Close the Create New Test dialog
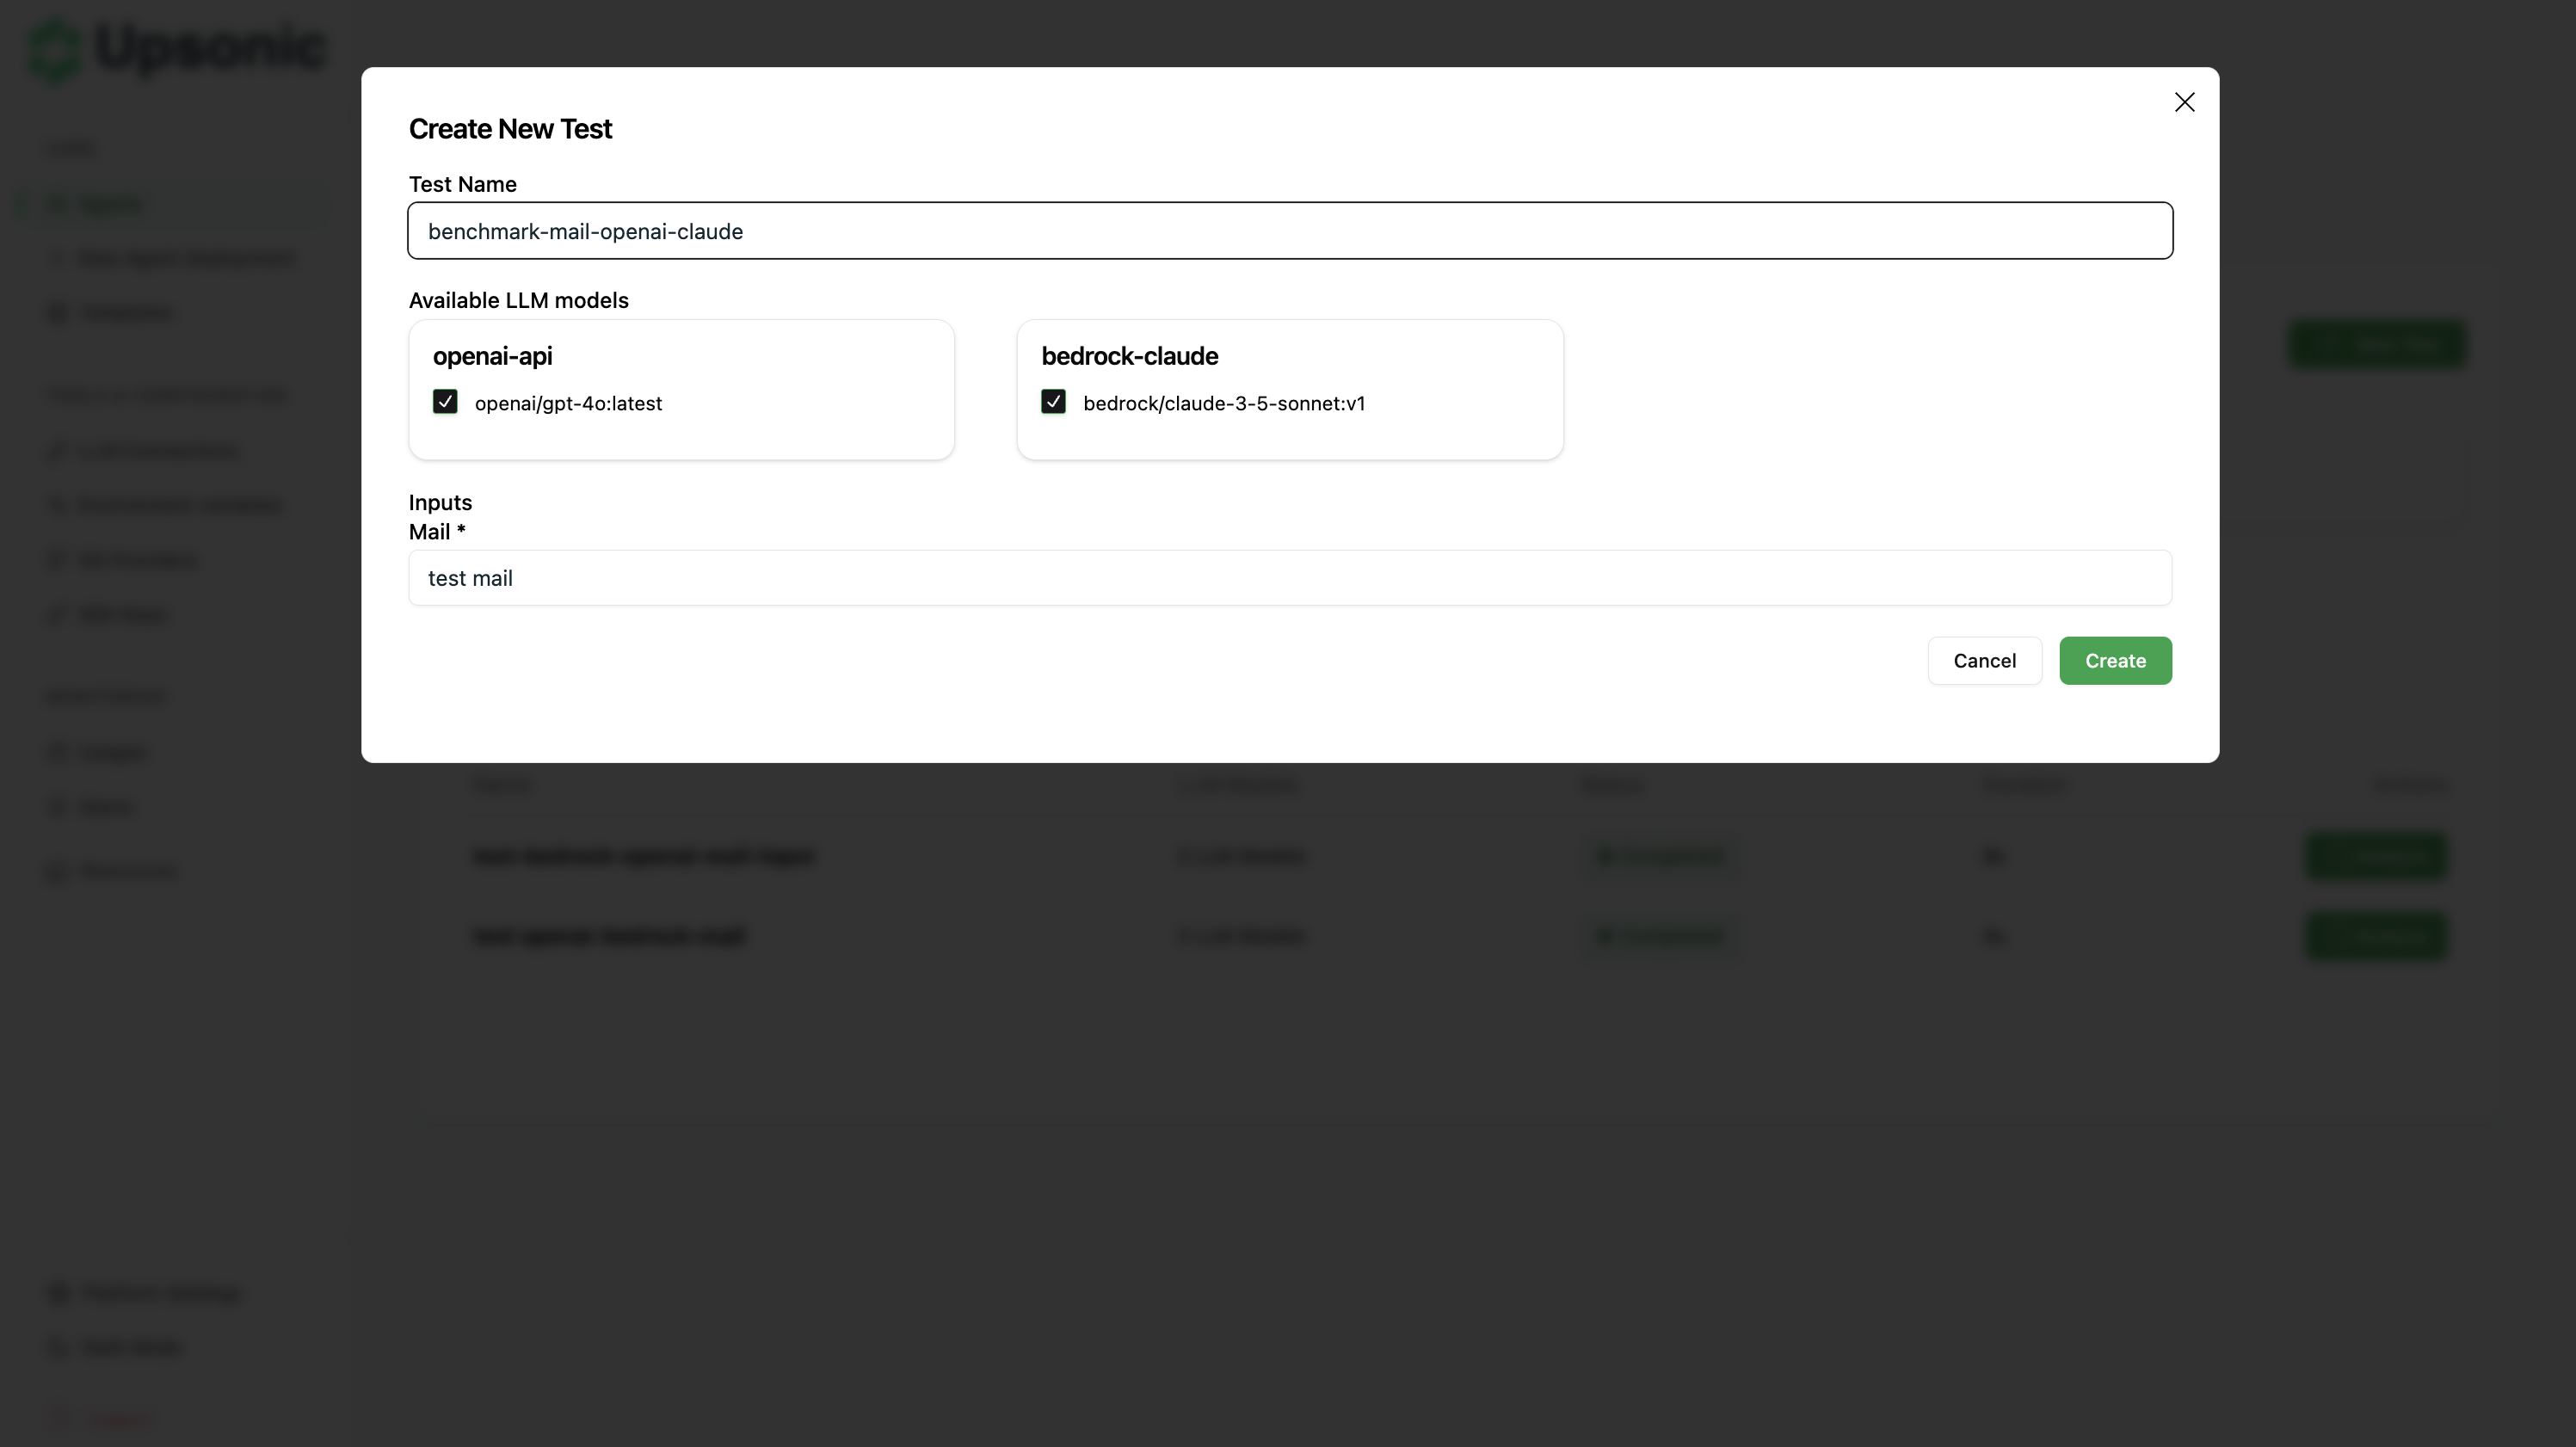The image size is (2576, 1447). [2184, 102]
